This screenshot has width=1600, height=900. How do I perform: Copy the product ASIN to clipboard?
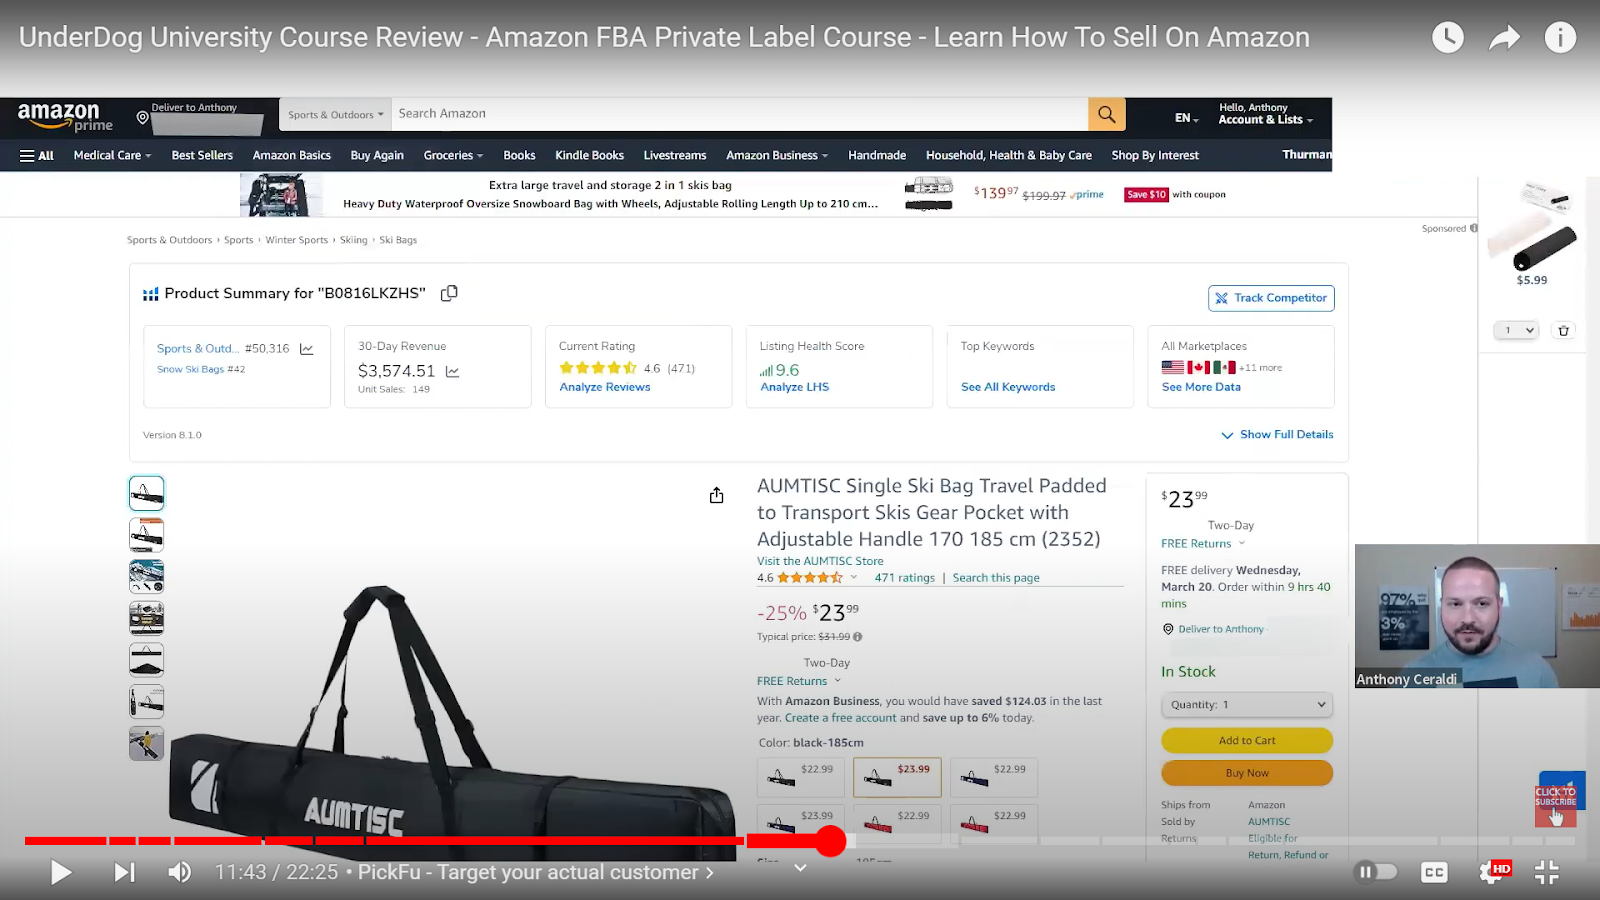[449, 293]
